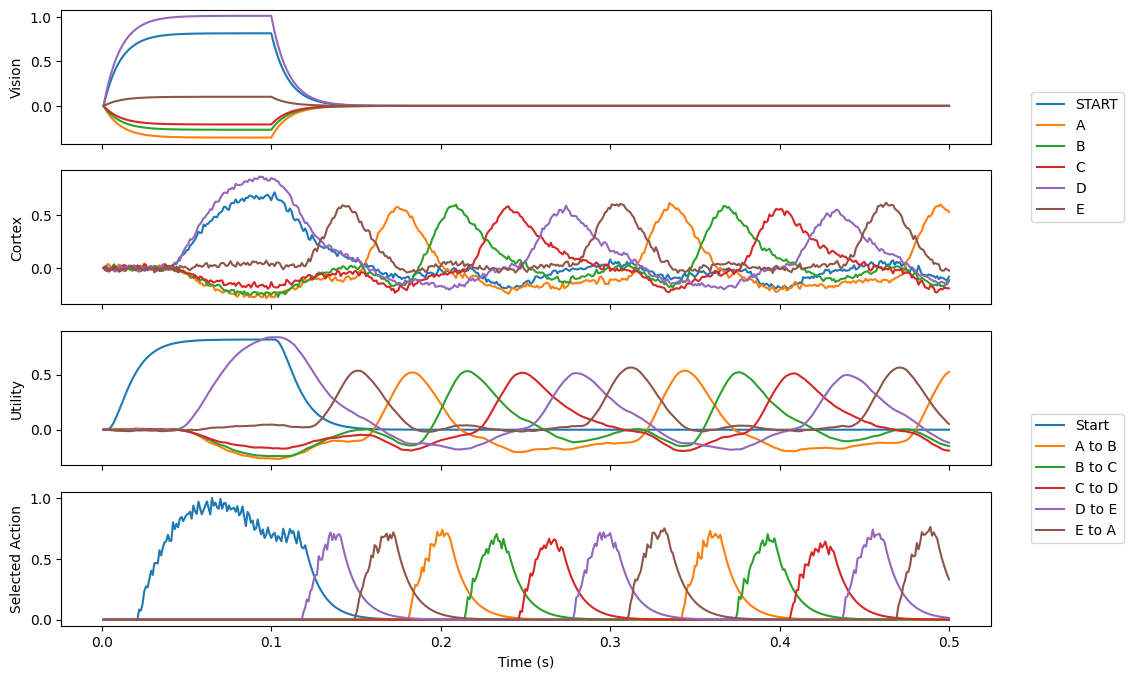Click the 'B to C' legend label
Image resolution: width=1133 pixels, height=679 pixels.
1095,467
